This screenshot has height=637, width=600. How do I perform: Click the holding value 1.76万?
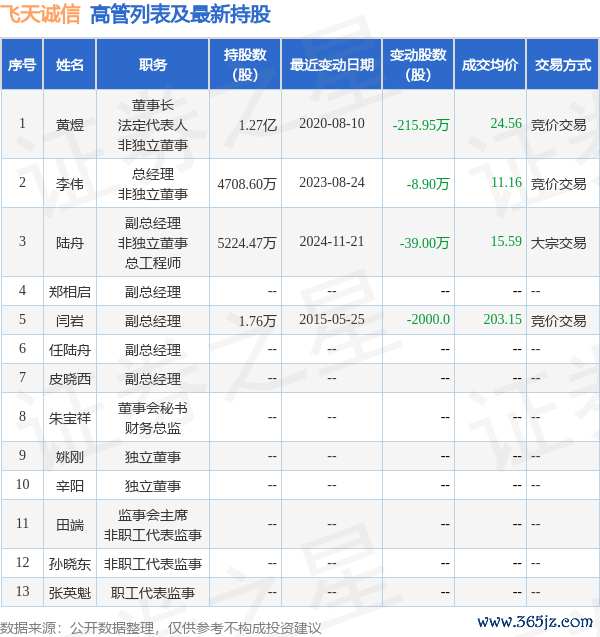(x=258, y=321)
